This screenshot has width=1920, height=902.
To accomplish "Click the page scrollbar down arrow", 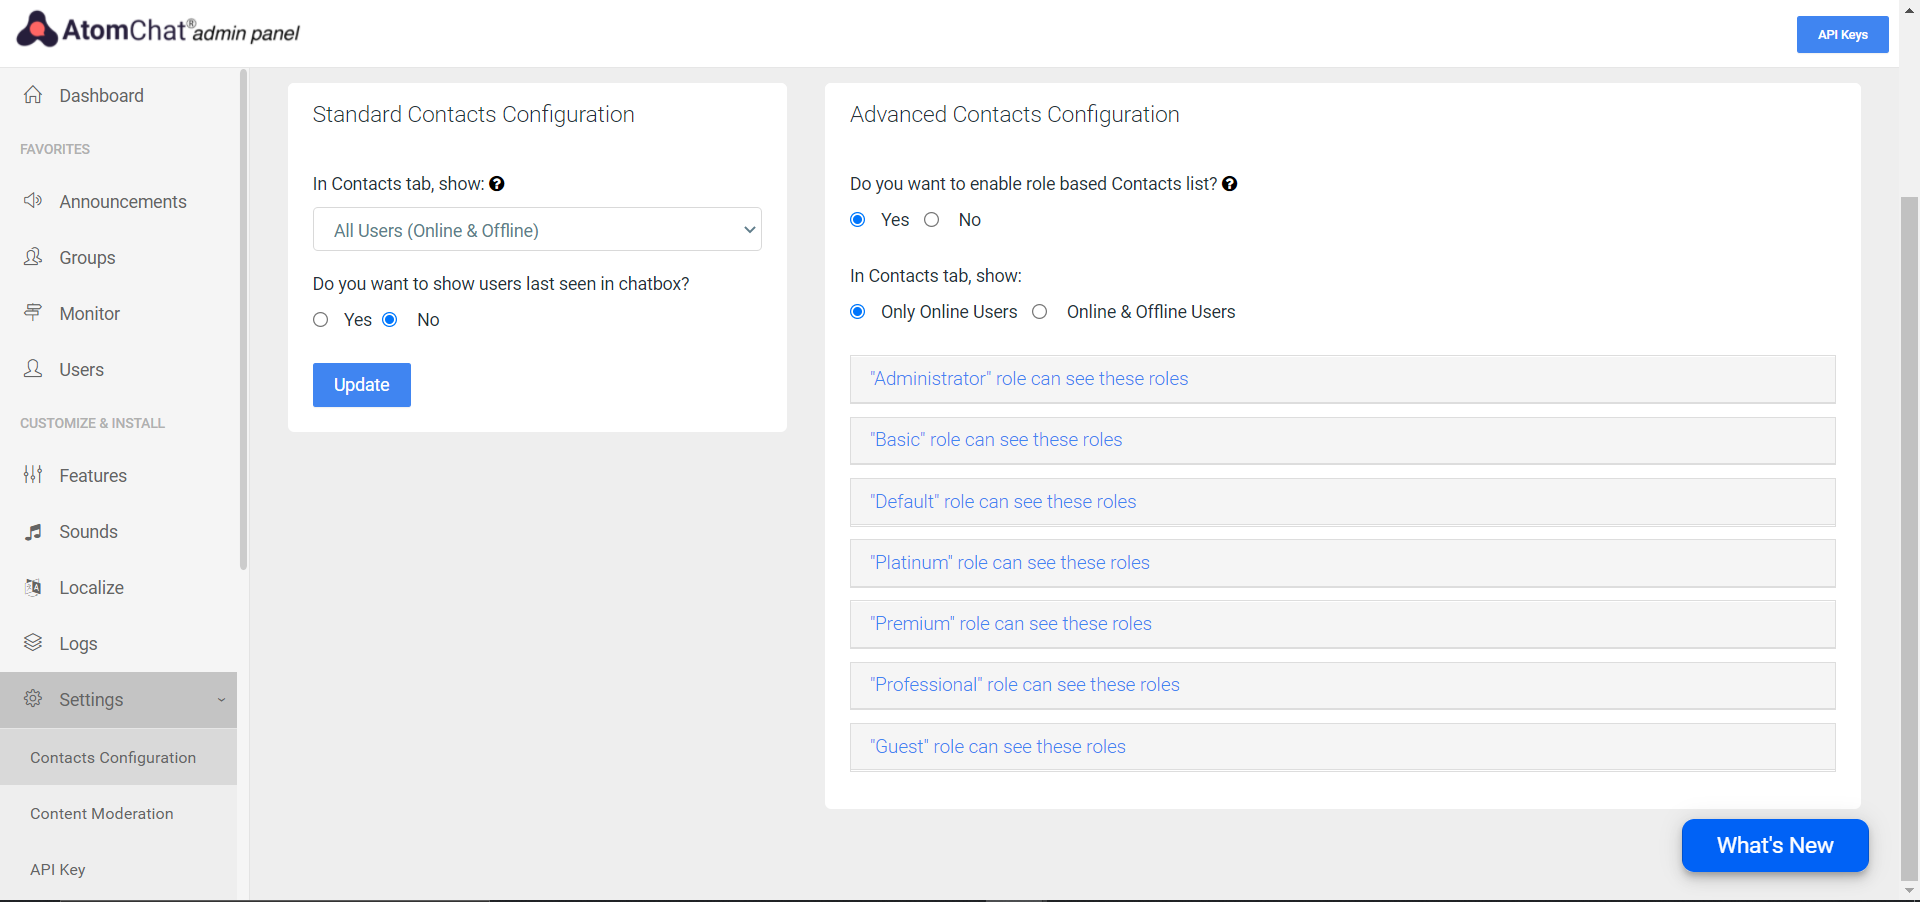I will [x=1910, y=890].
